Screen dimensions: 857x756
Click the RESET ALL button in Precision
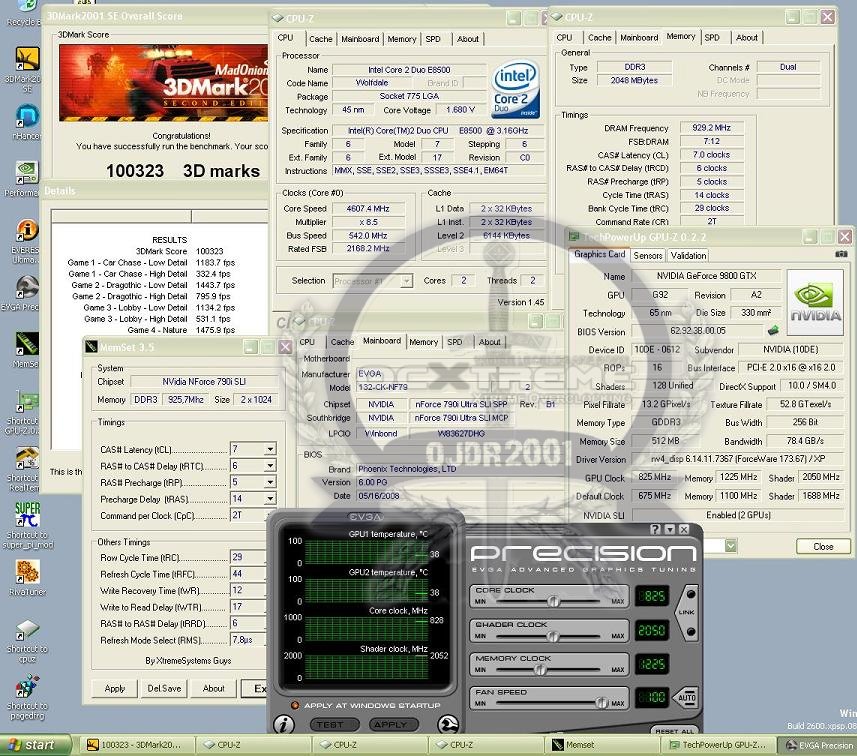point(674,730)
